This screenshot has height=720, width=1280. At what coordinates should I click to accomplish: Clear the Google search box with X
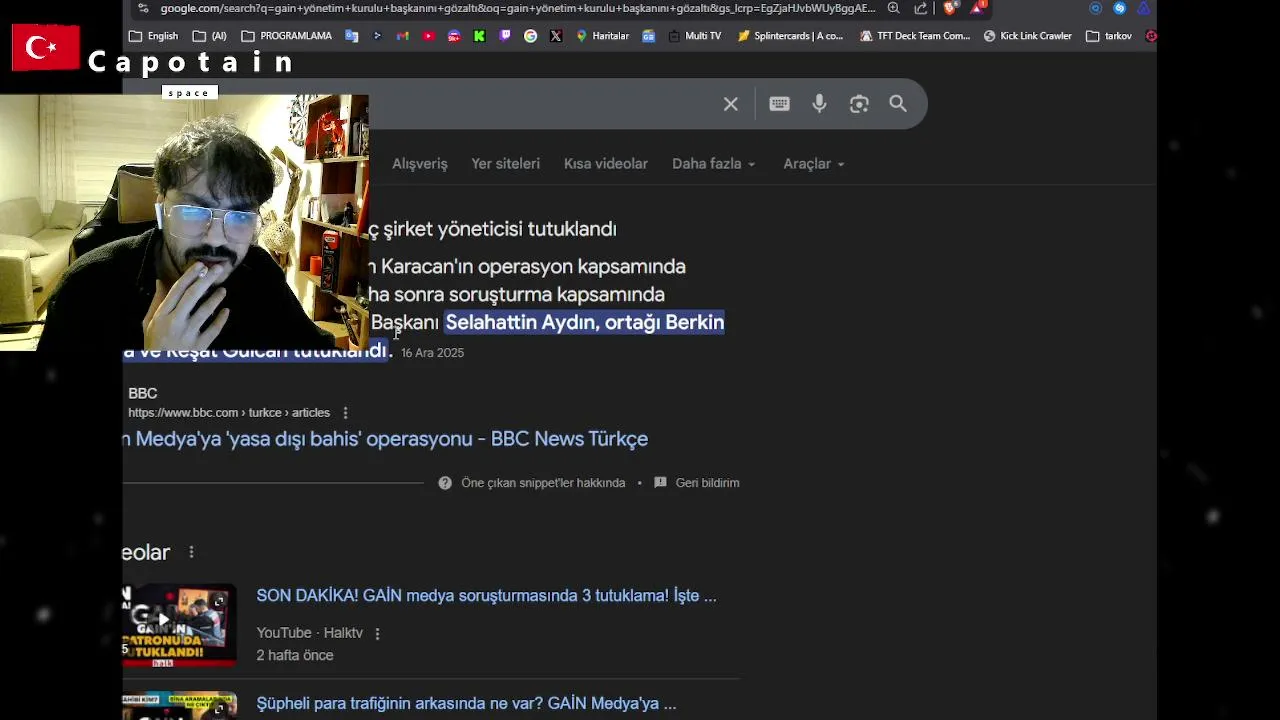coord(731,104)
